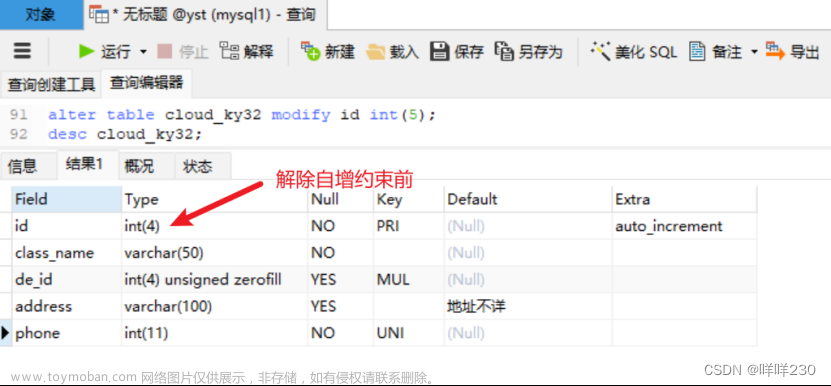
Task: Place cursor in SQL line 91
Action: click(242, 115)
